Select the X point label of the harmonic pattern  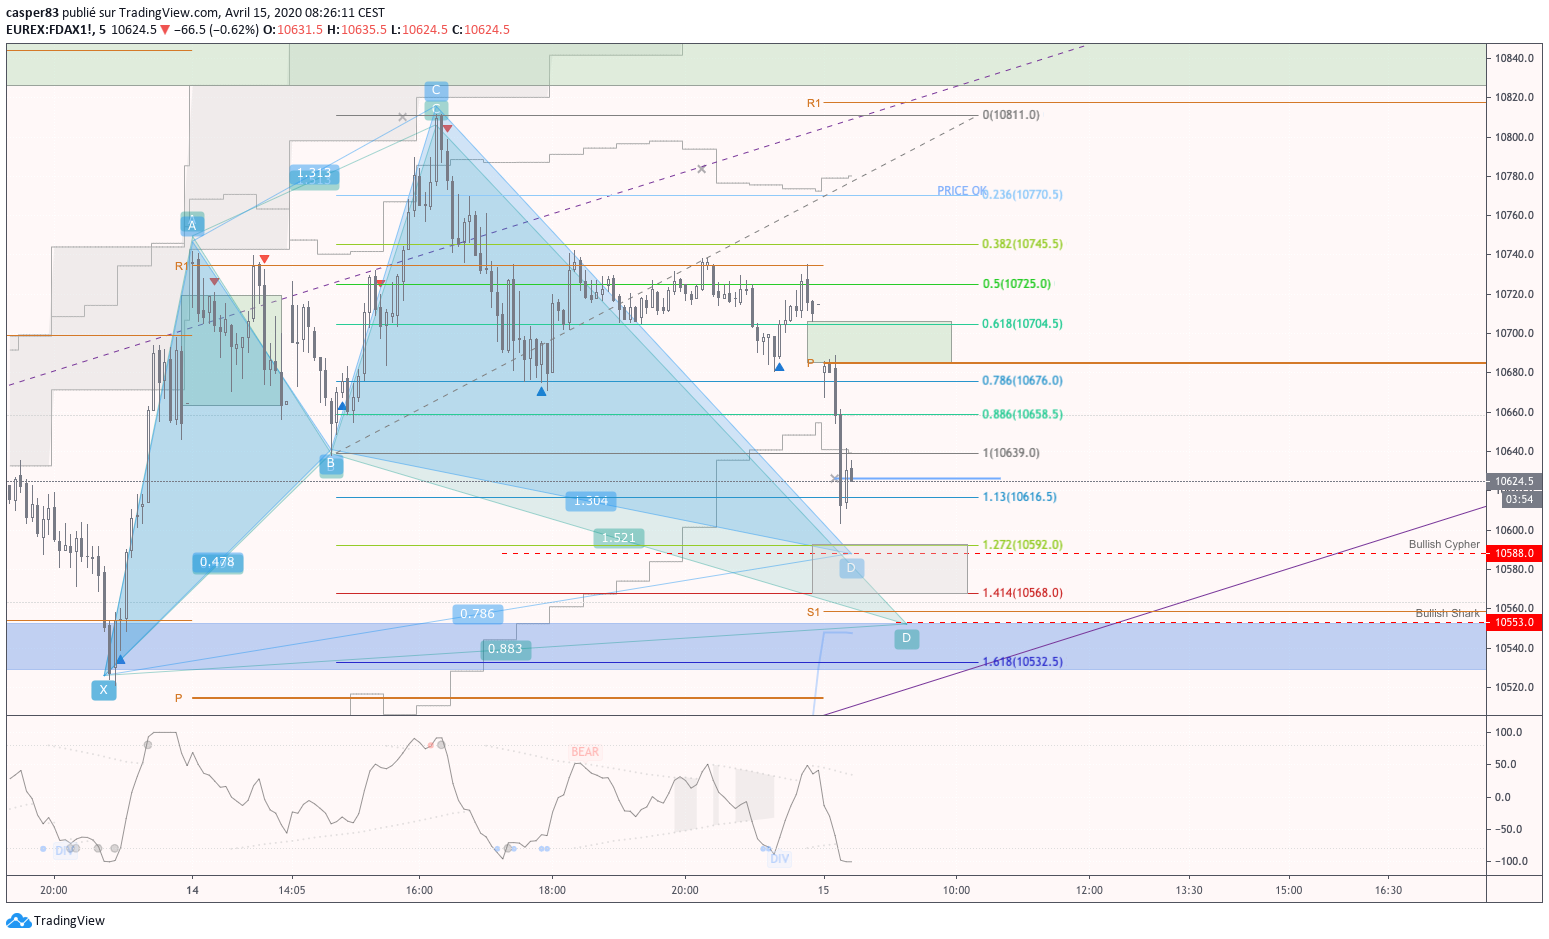104,690
